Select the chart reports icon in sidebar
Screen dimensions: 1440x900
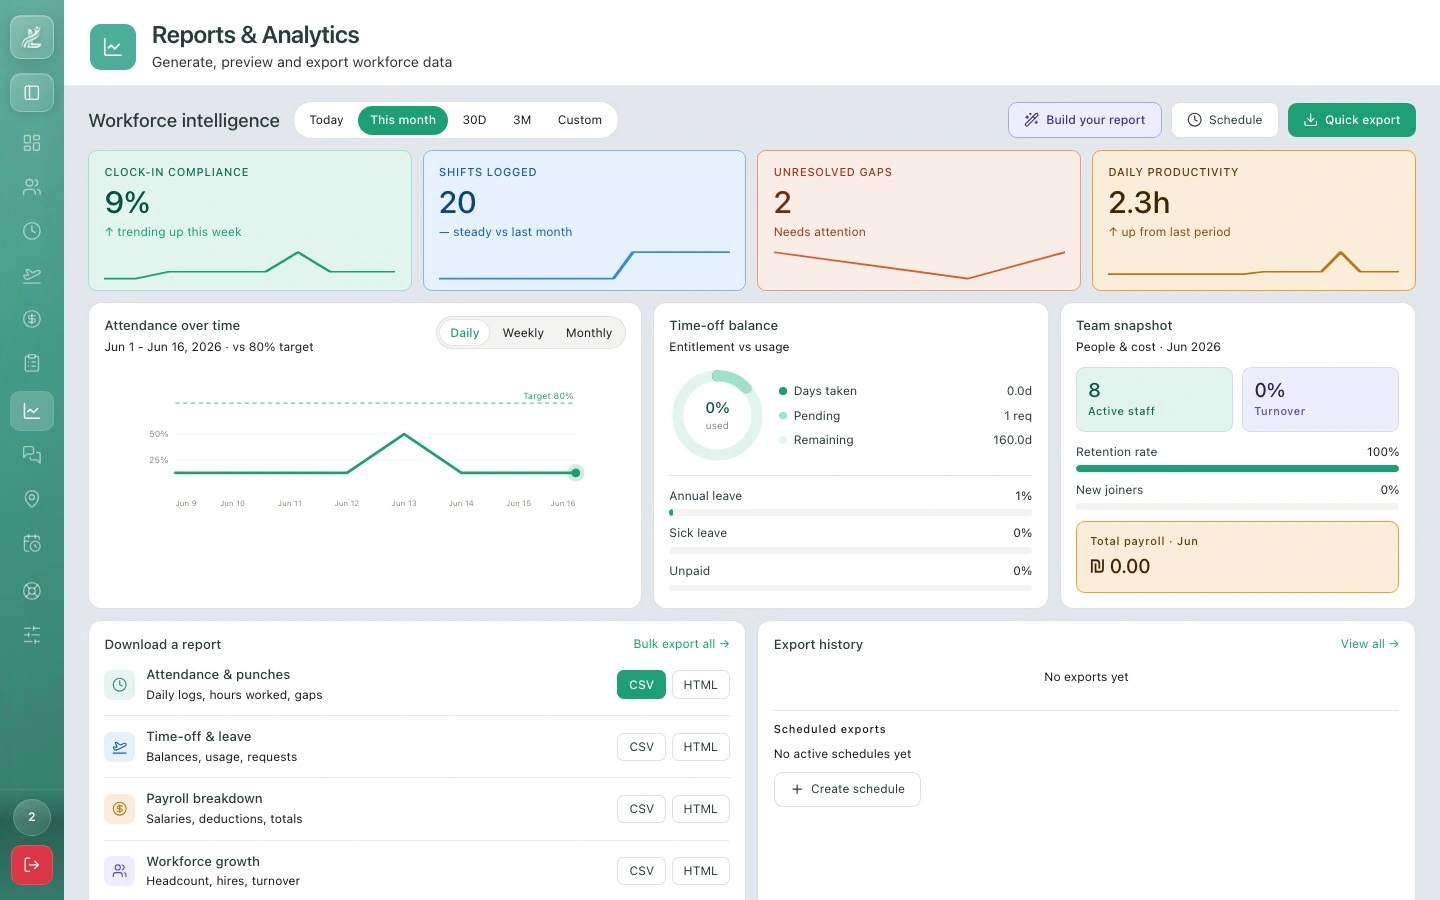pyautogui.click(x=32, y=411)
